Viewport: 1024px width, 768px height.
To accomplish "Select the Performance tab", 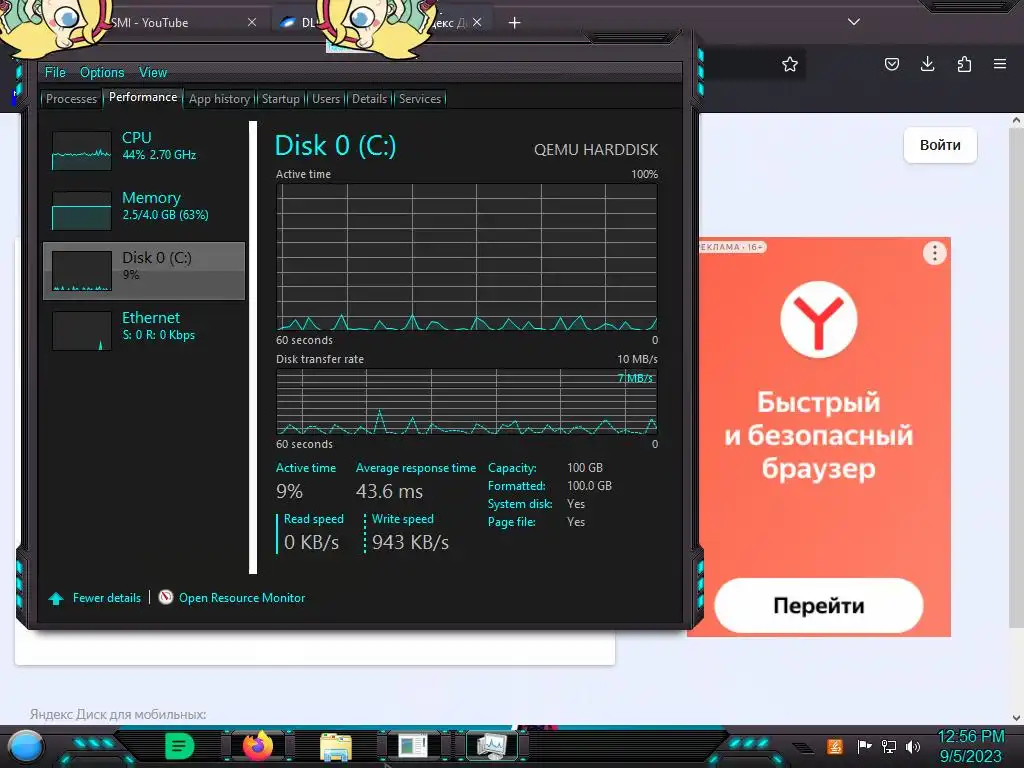I will coord(143,97).
